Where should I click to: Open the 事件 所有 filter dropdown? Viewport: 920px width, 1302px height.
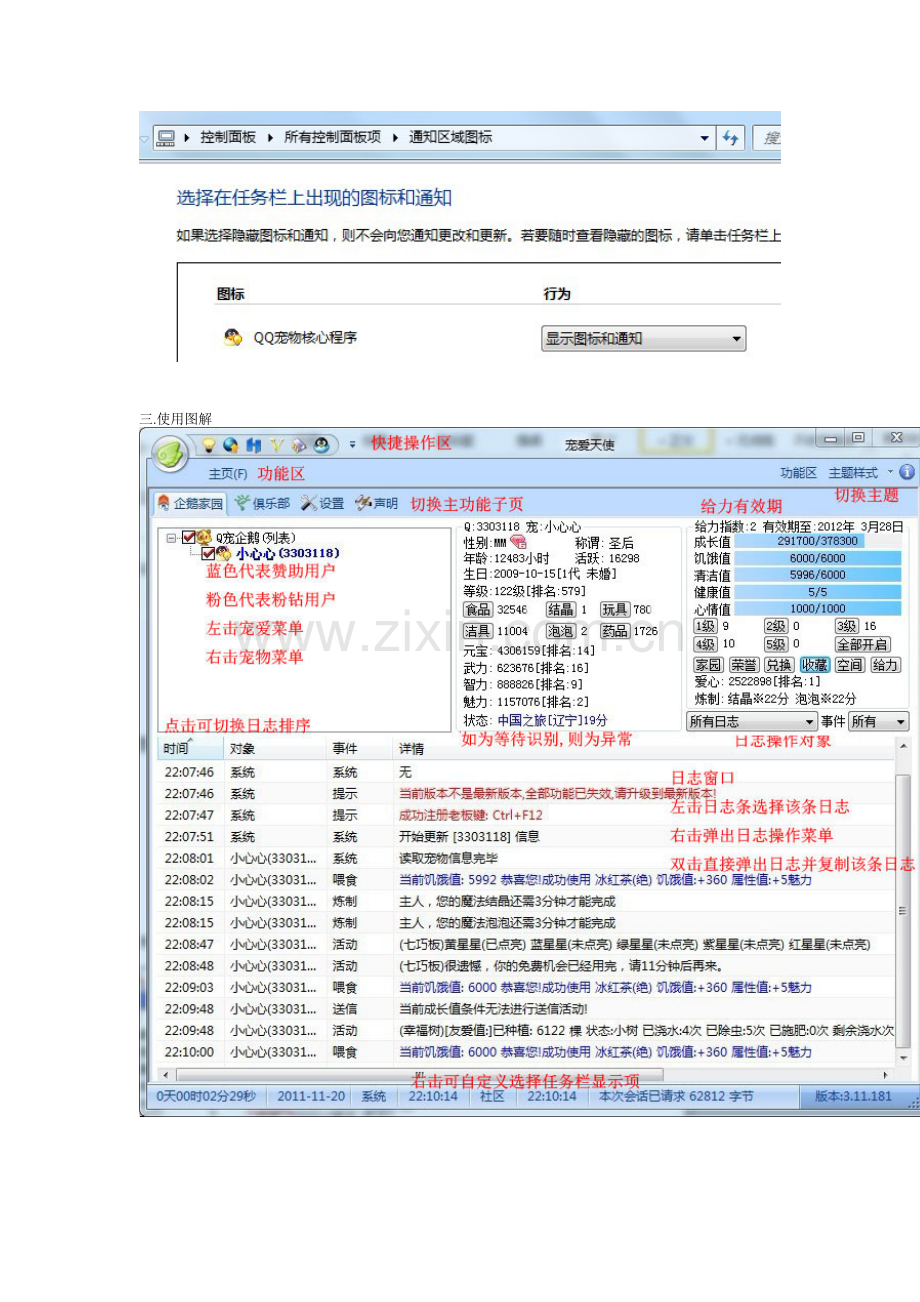coord(879,721)
